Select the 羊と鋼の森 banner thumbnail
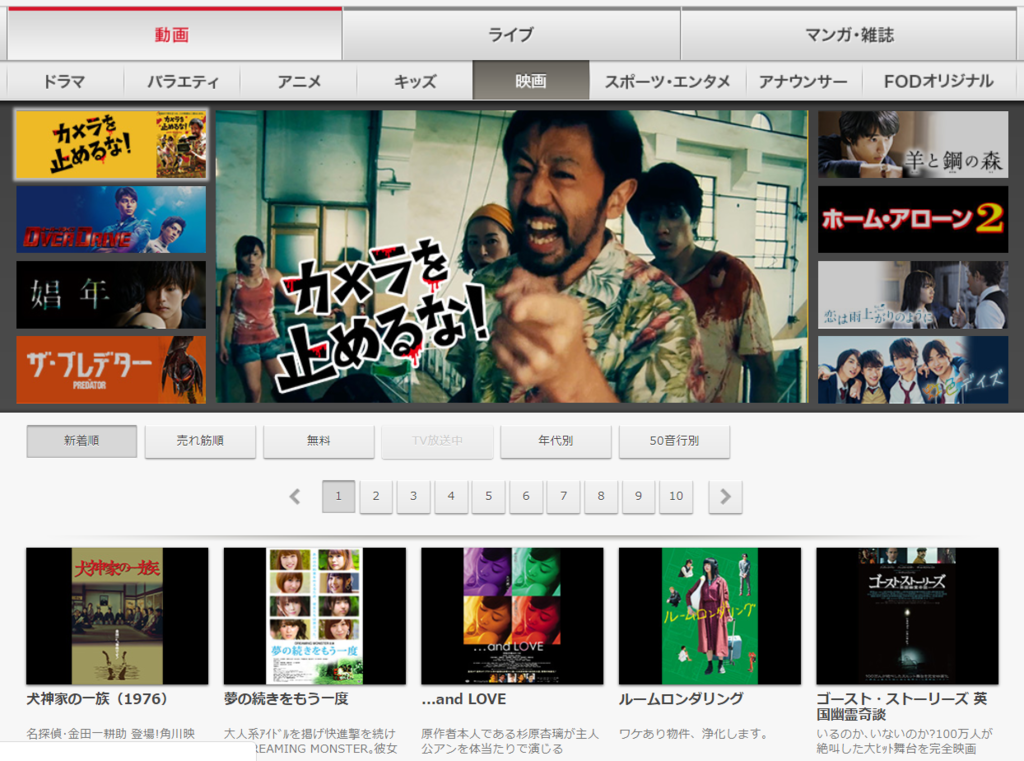 913,144
